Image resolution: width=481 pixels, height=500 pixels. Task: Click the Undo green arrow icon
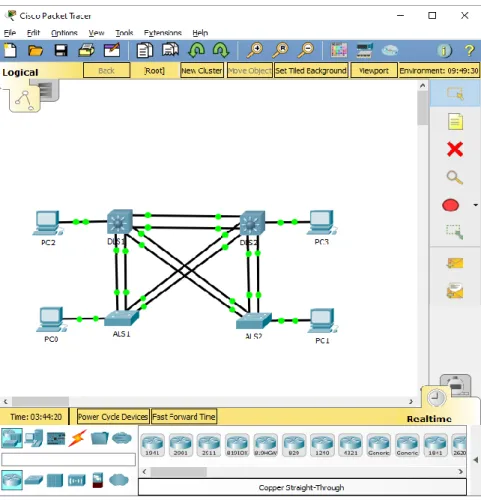(197, 50)
